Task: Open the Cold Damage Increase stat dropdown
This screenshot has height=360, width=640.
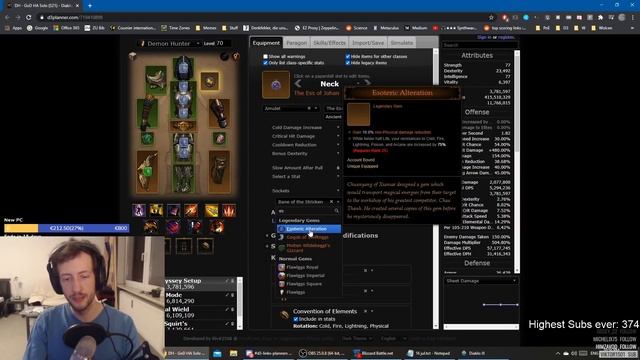Action: (x=305, y=127)
